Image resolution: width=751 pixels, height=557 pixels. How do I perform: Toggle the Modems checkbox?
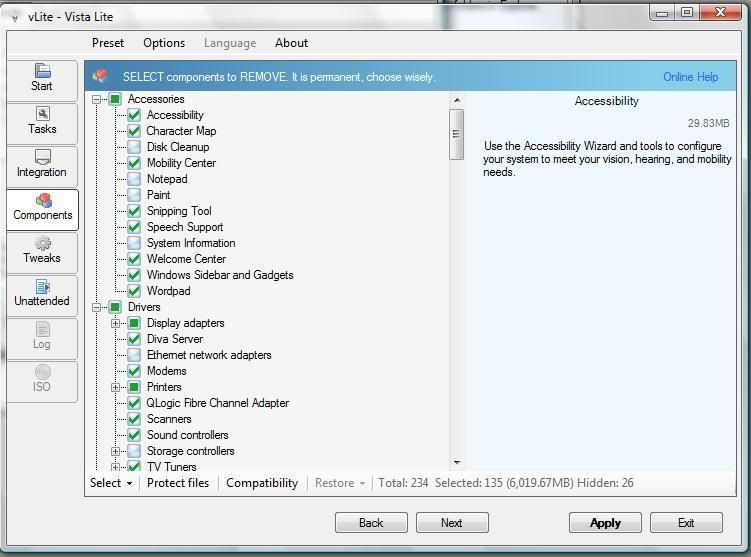point(134,371)
